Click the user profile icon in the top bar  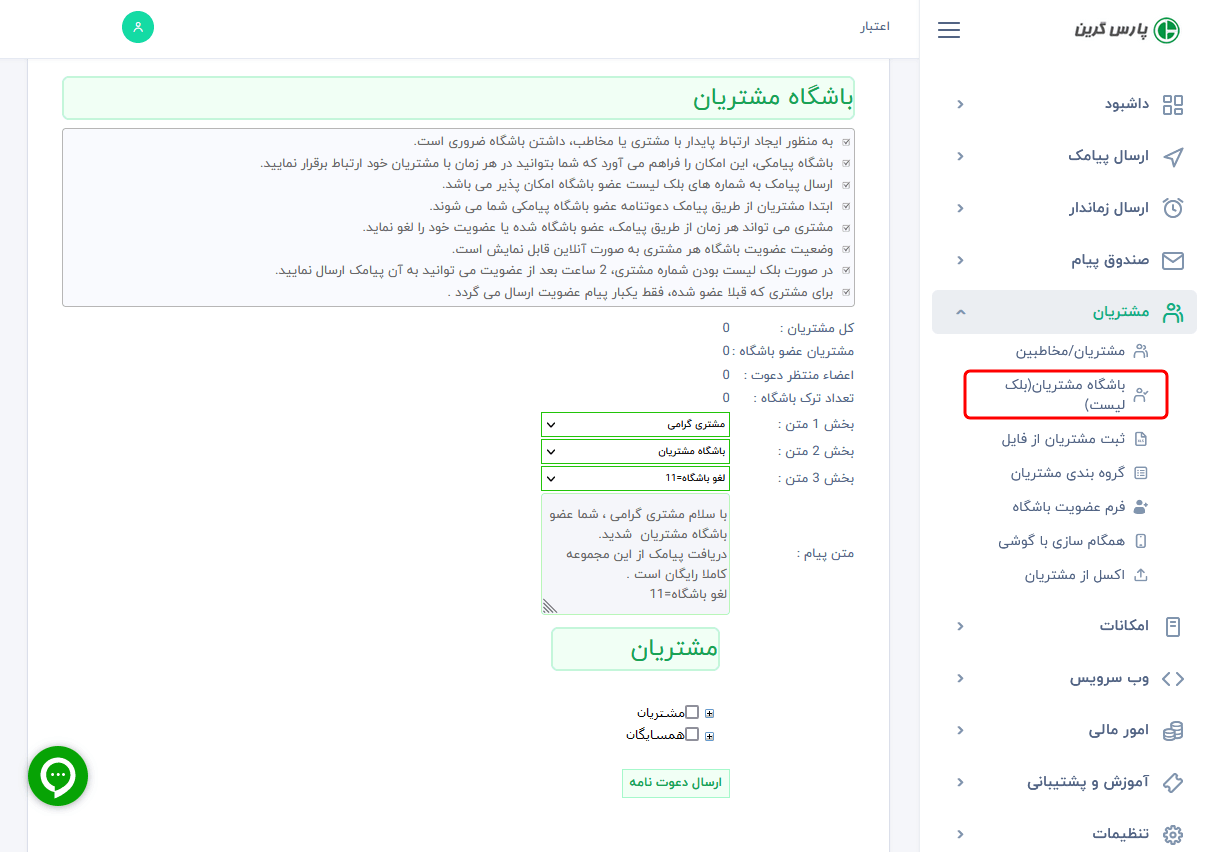tap(138, 27)
